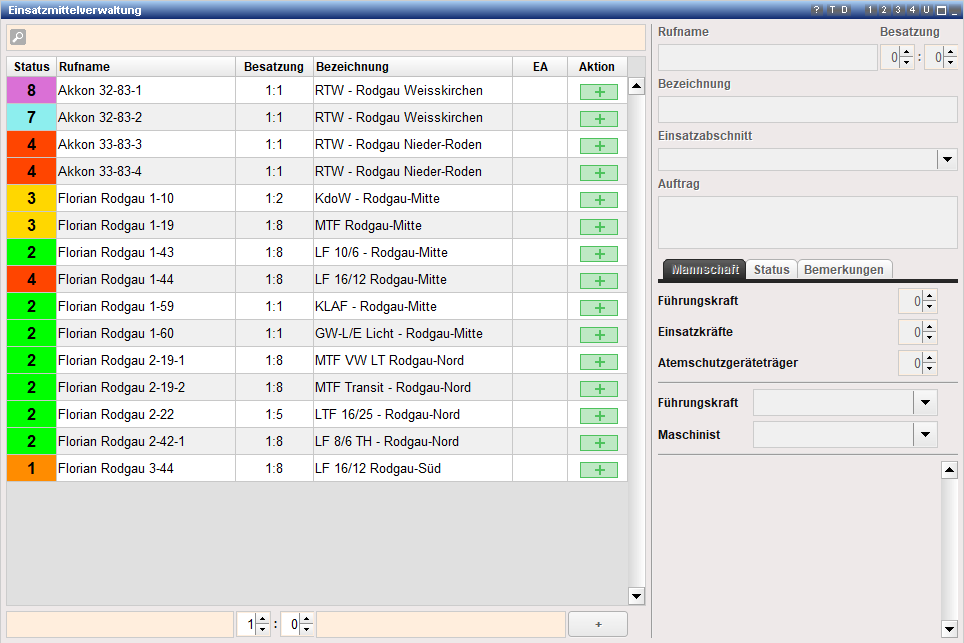Click into the Auftrag text field
The image size is (964, 643).
[807, 222]
